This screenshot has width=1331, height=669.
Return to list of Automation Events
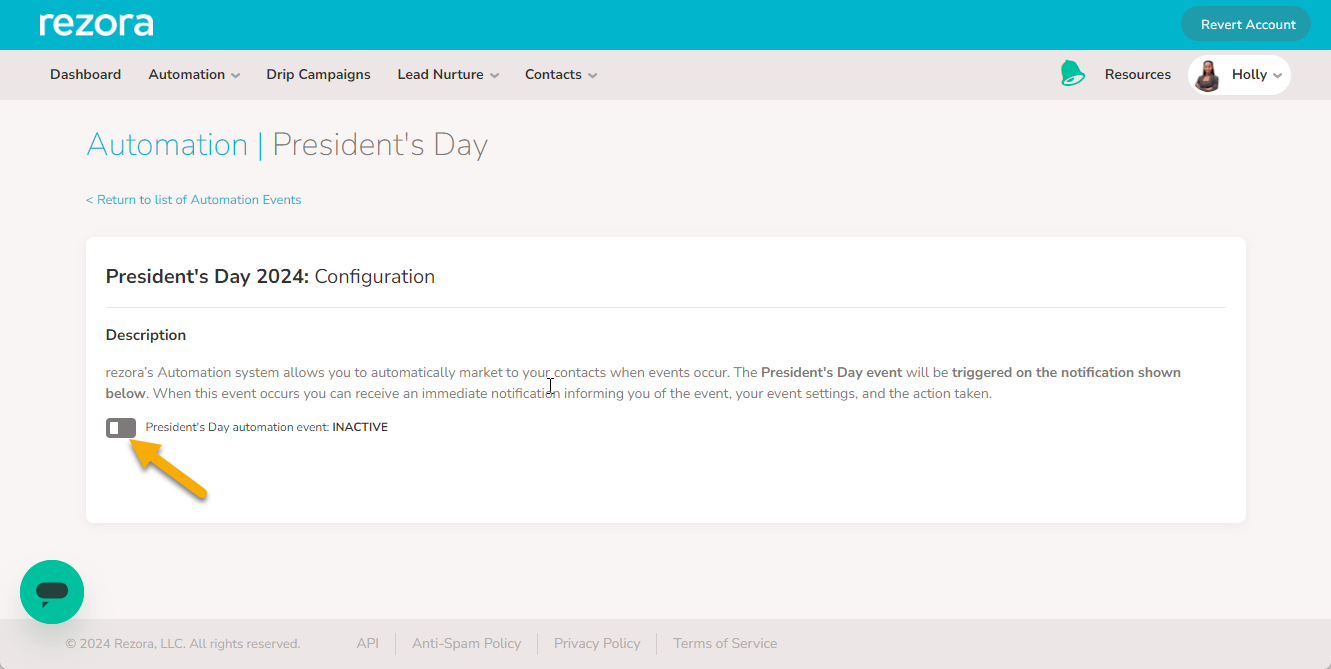pyautogui.click(x=193, y=200)
